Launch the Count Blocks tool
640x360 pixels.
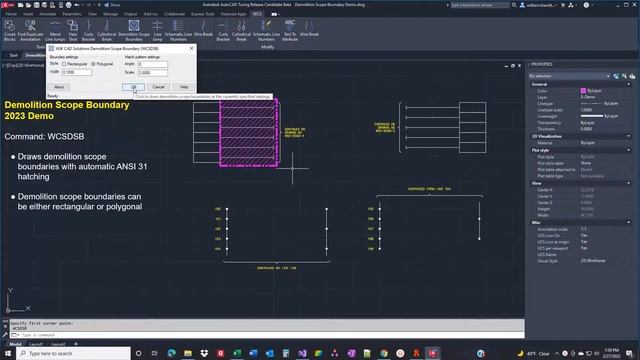coord(9,30)
